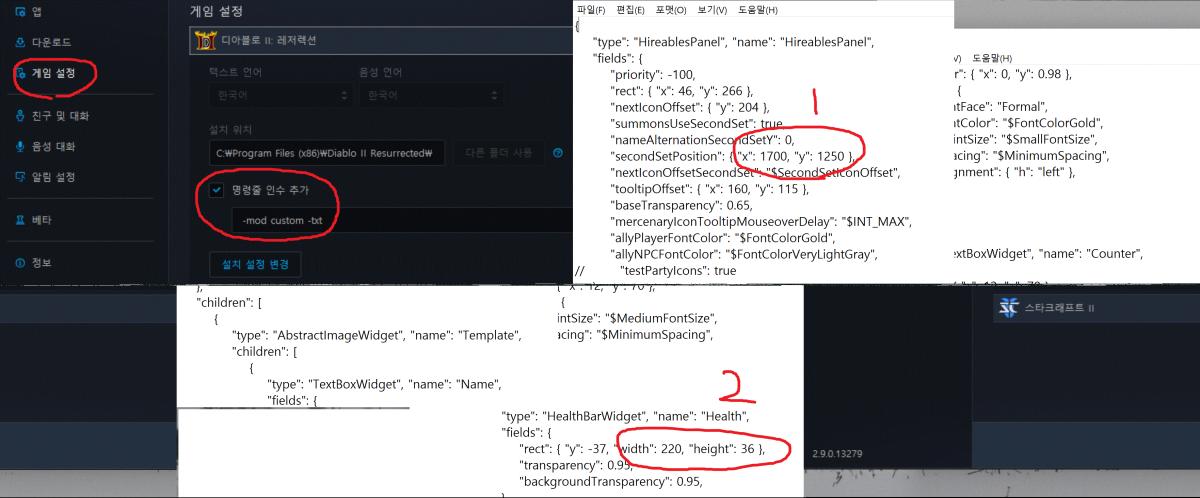Click the 다른 폴더 사용 button

(x=498, y=153)
